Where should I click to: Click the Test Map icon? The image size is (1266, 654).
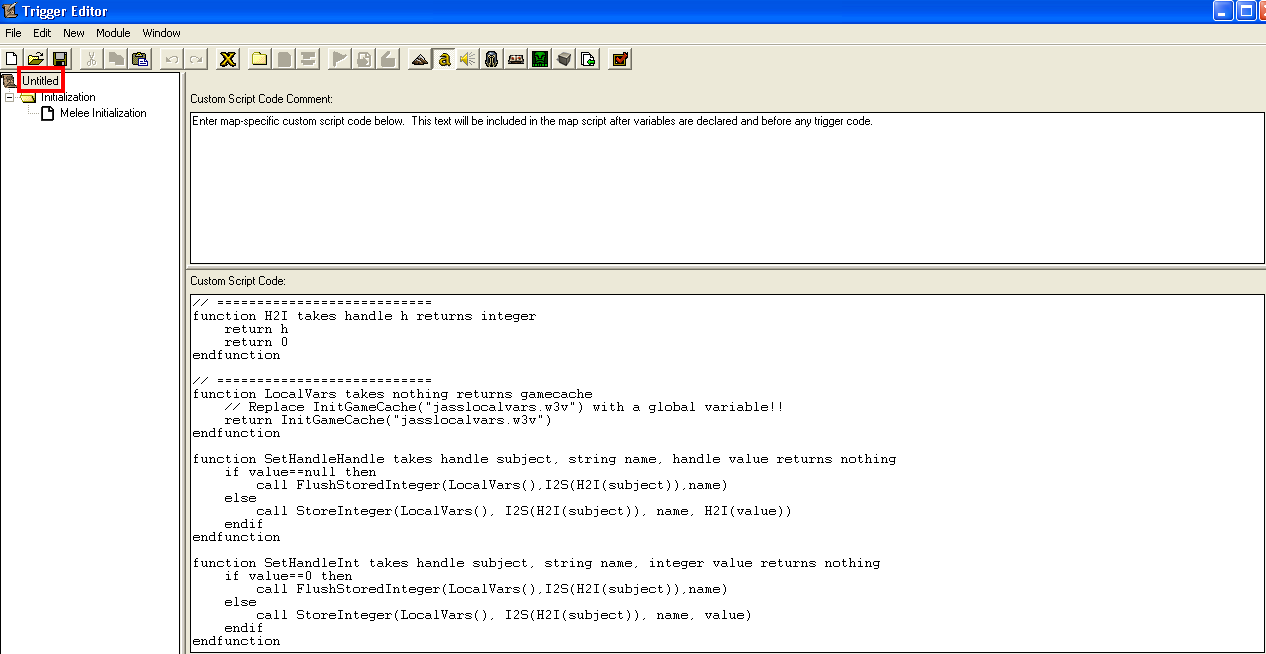(620, 59)
